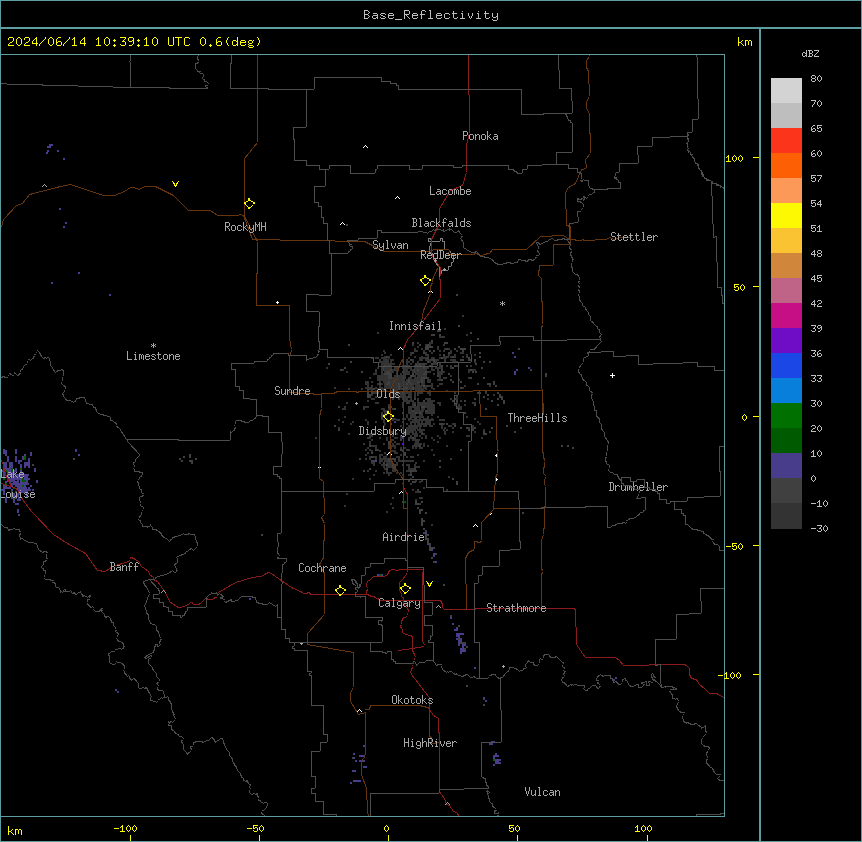Click the -100 tick on bottom axis

125,828
